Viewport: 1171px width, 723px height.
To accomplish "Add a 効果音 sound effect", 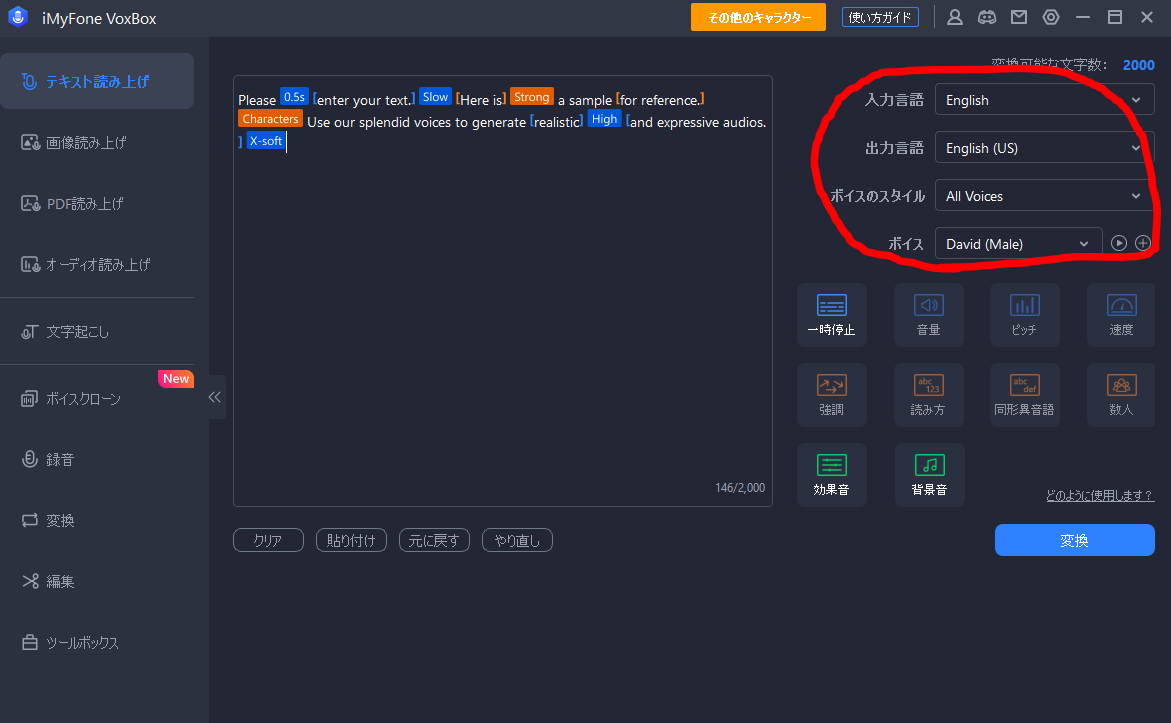I will pos(831,474).
